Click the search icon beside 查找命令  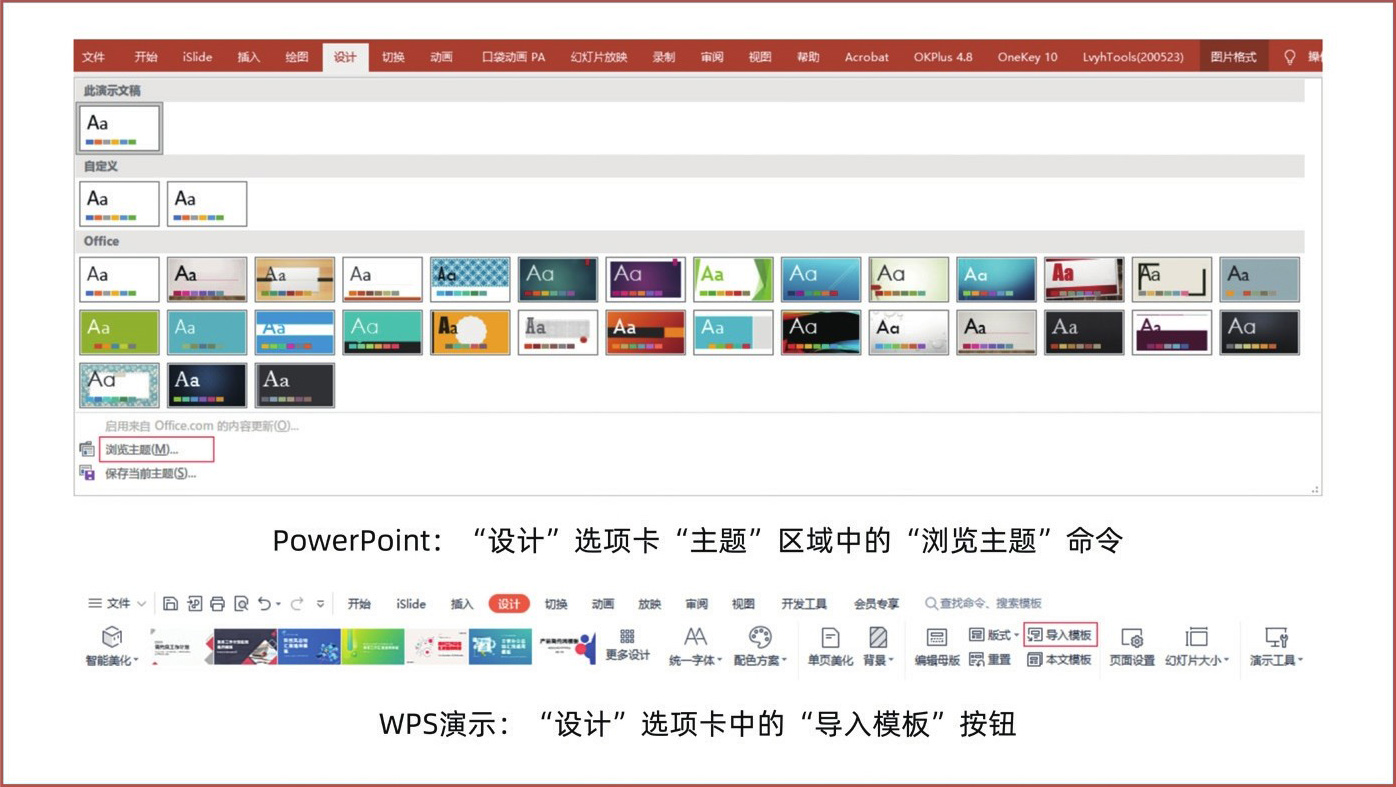[931, 603]
